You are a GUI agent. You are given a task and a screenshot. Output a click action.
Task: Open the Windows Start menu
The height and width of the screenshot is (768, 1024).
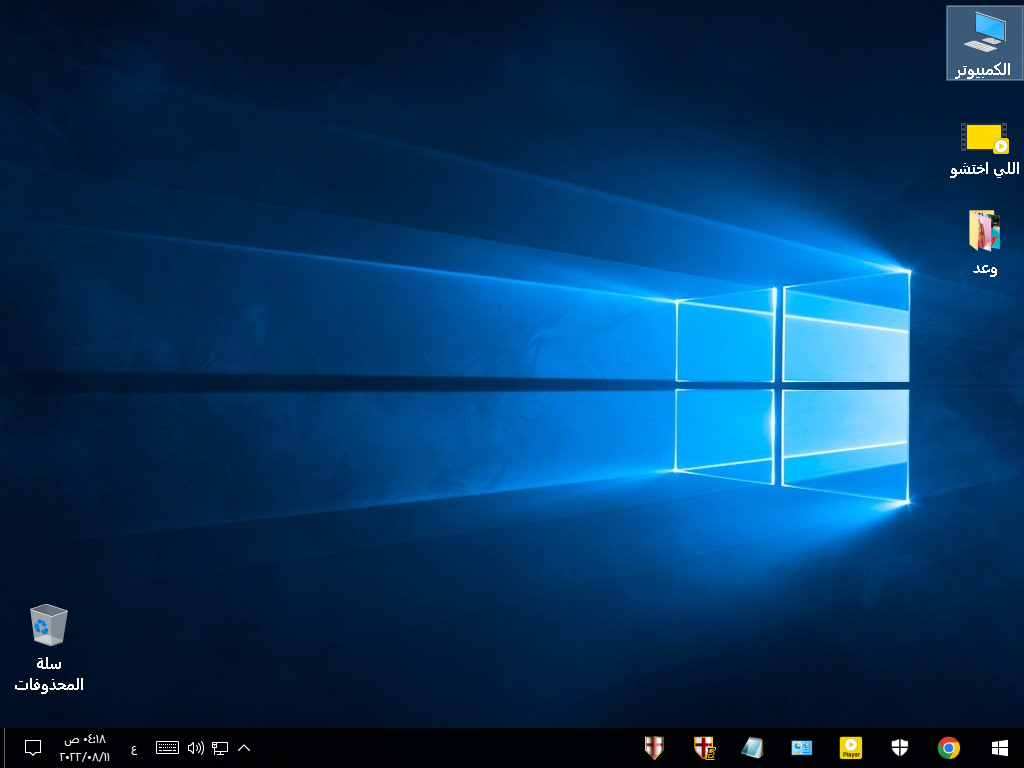point(999,748)
